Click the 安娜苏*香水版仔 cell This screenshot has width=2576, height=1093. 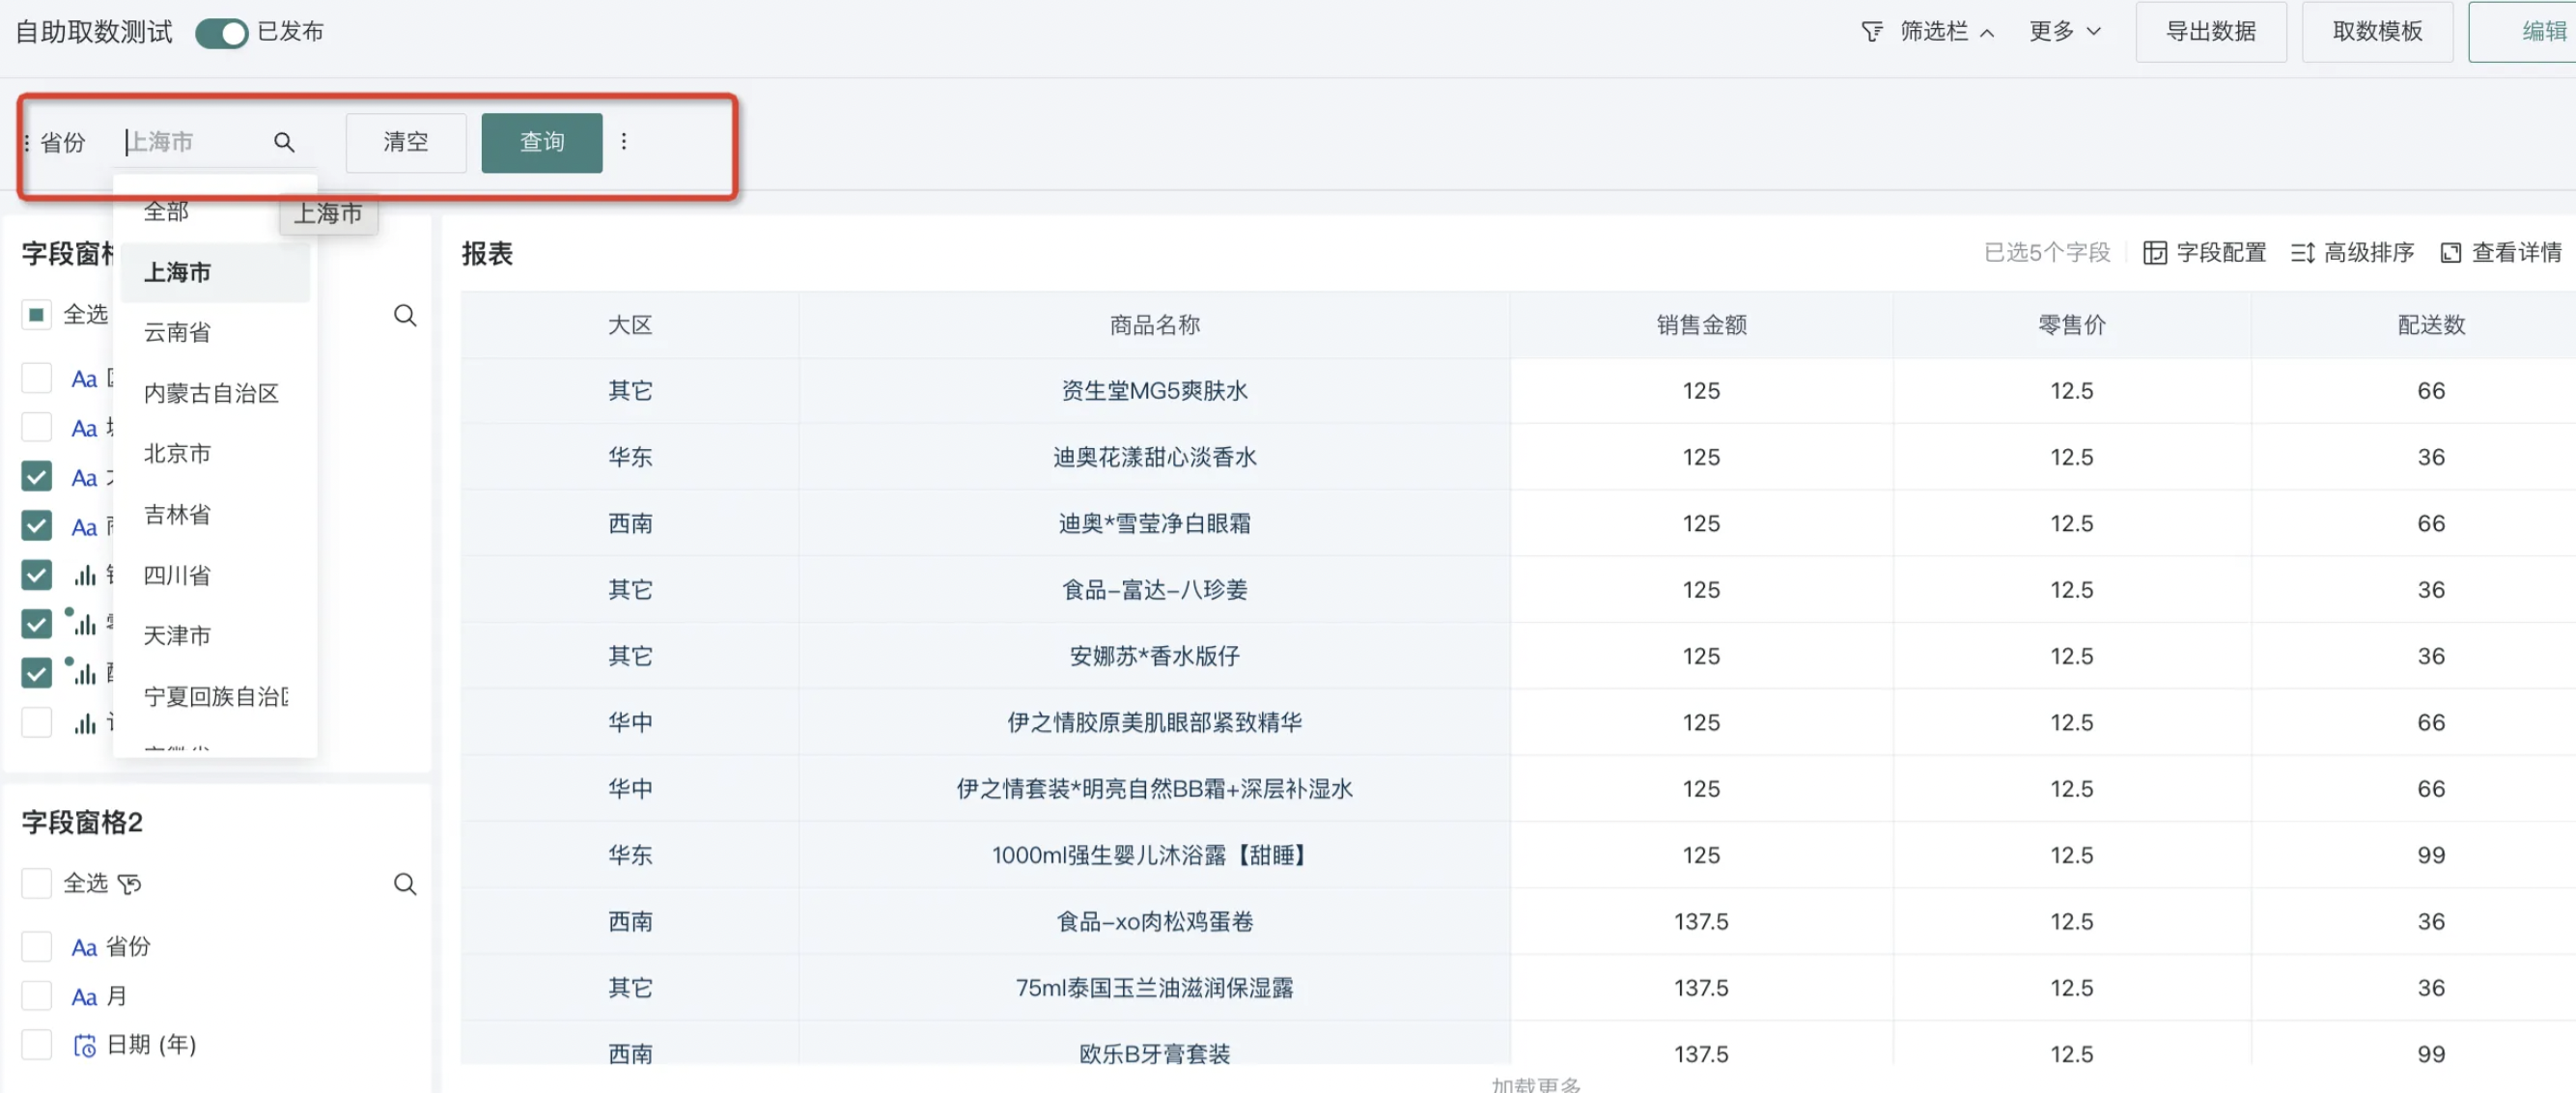[1154, 656]
